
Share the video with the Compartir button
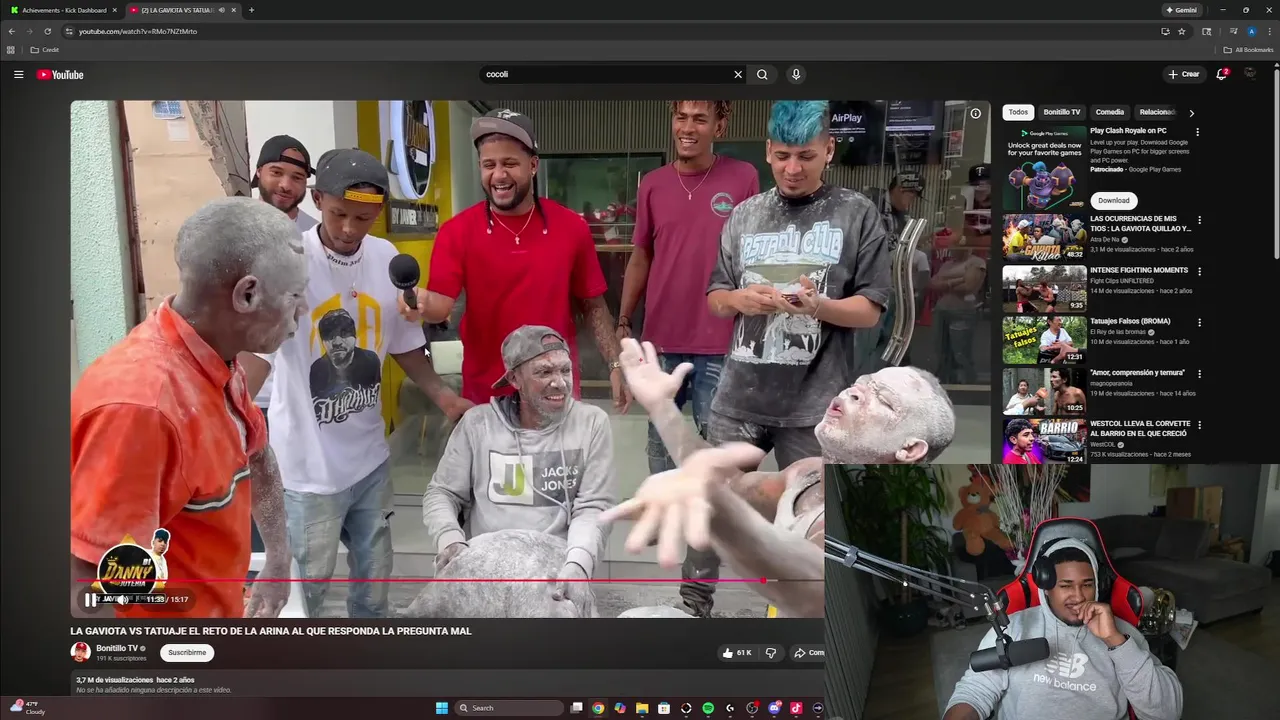pyautogui.click(x=809, y=653)
